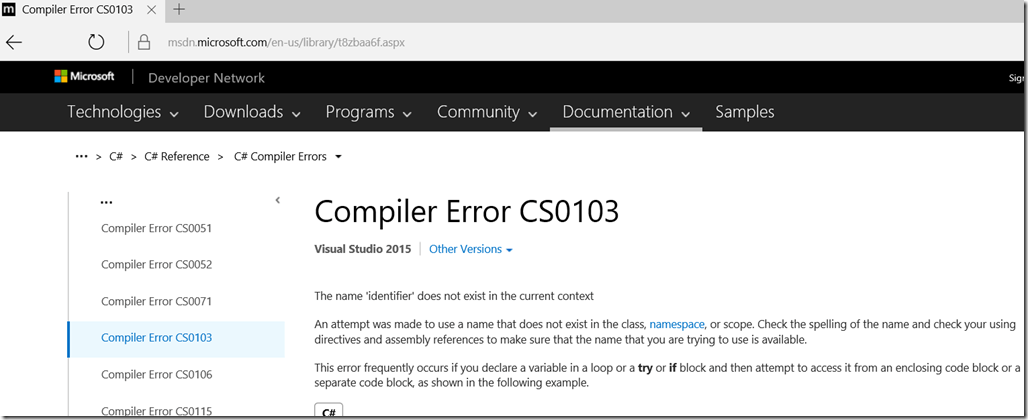Image resolution: width=1028 pixels, height=420 pixels.
Task: Open the Documentation menu
Action: tap(627, 112)
